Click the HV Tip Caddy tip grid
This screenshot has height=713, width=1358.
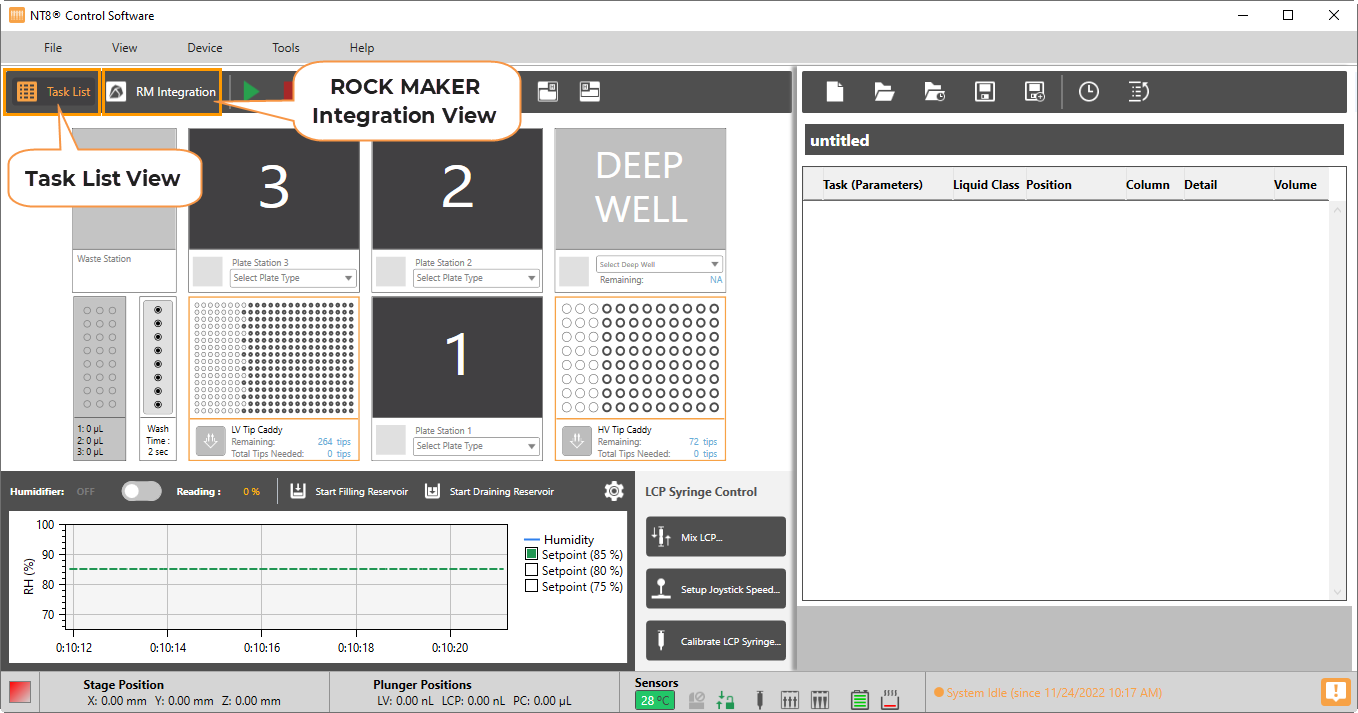coord(640,358)
